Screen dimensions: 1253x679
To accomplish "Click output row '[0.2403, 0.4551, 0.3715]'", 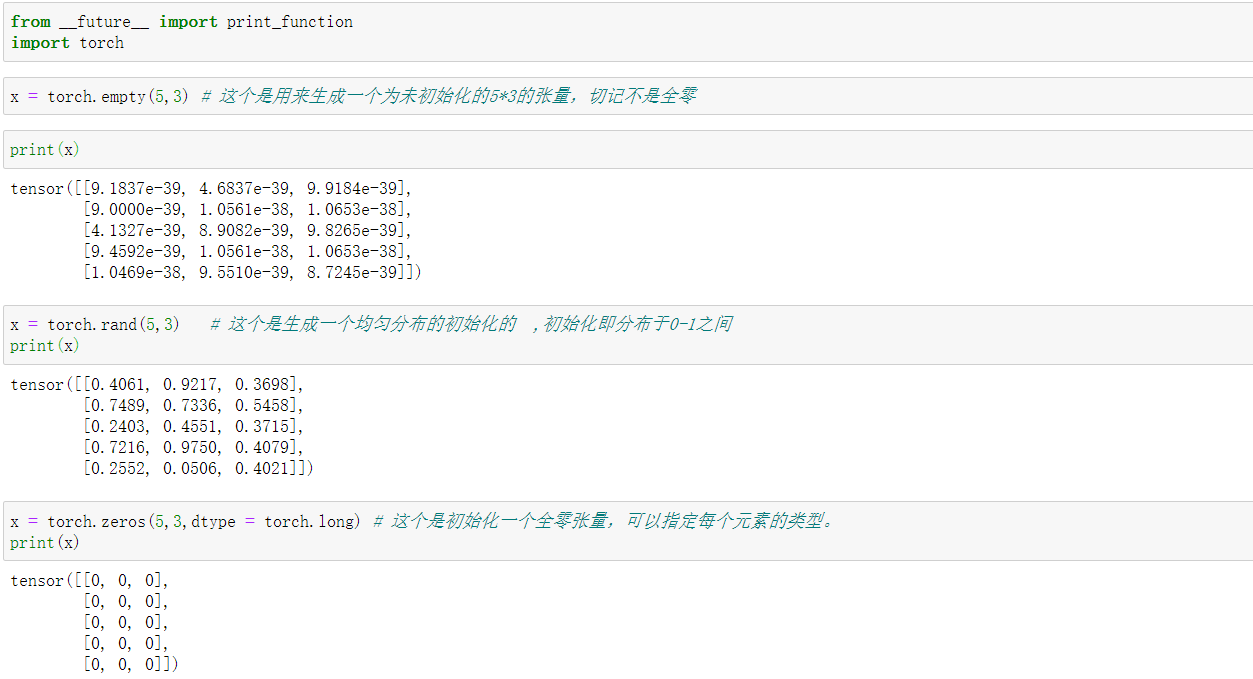I will 194,427.
